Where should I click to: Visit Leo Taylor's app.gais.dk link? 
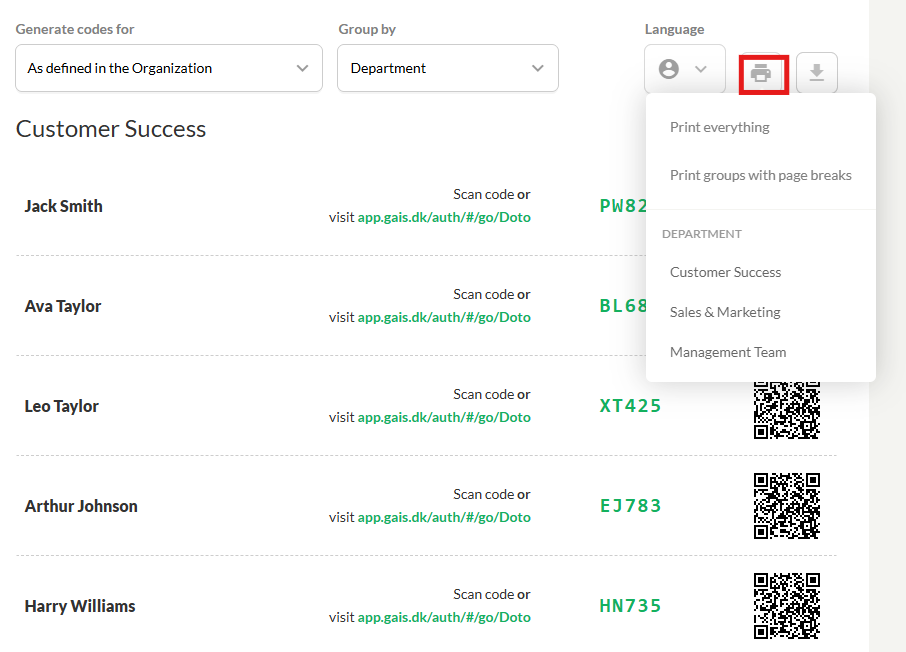pos(444,417)
